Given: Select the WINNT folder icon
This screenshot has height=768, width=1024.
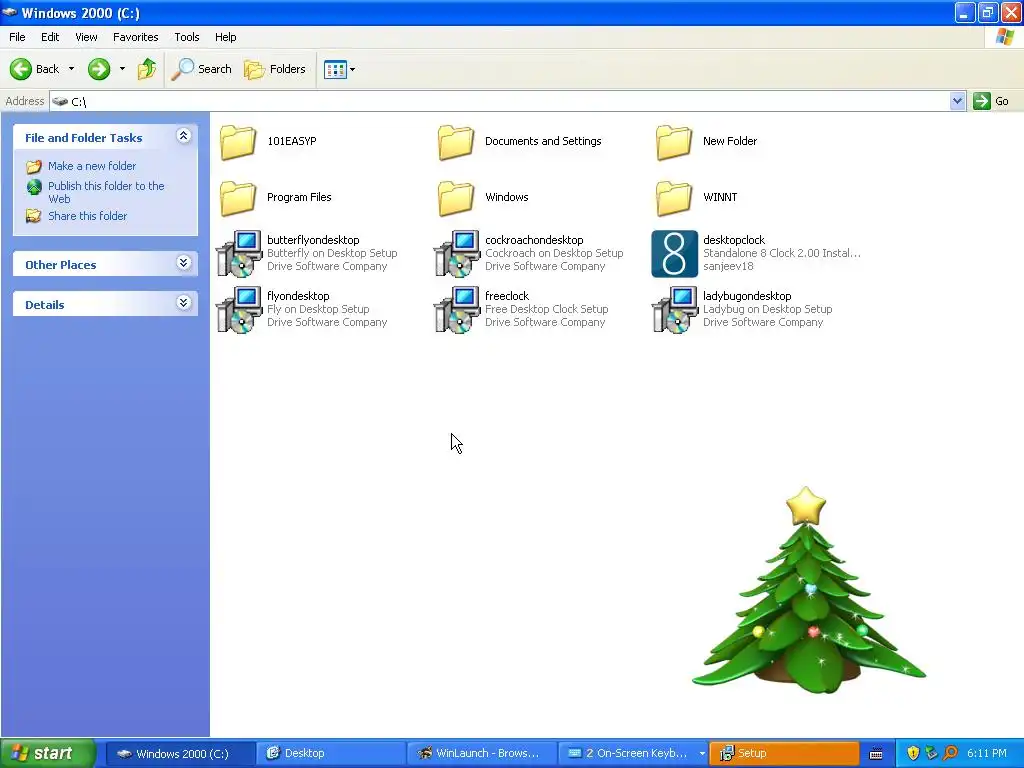Looking at the screenshot, I should pyautogui.click(x=674, y=198).
